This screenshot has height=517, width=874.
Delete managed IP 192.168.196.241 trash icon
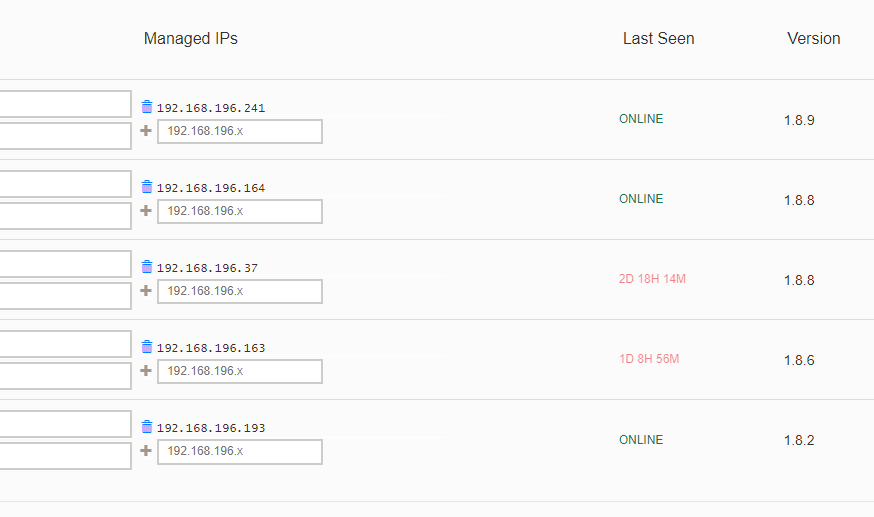(x=147, y=107)
